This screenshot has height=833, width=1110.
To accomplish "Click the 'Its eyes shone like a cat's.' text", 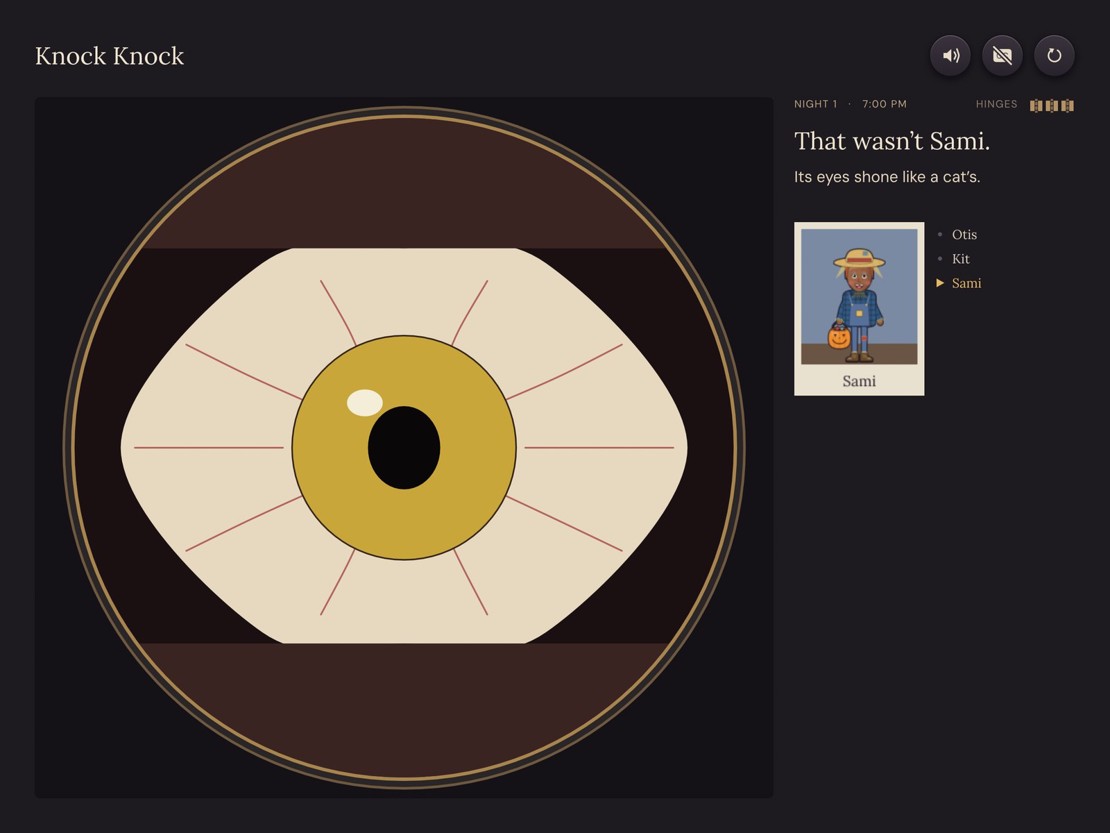I will tap(887, 177).
